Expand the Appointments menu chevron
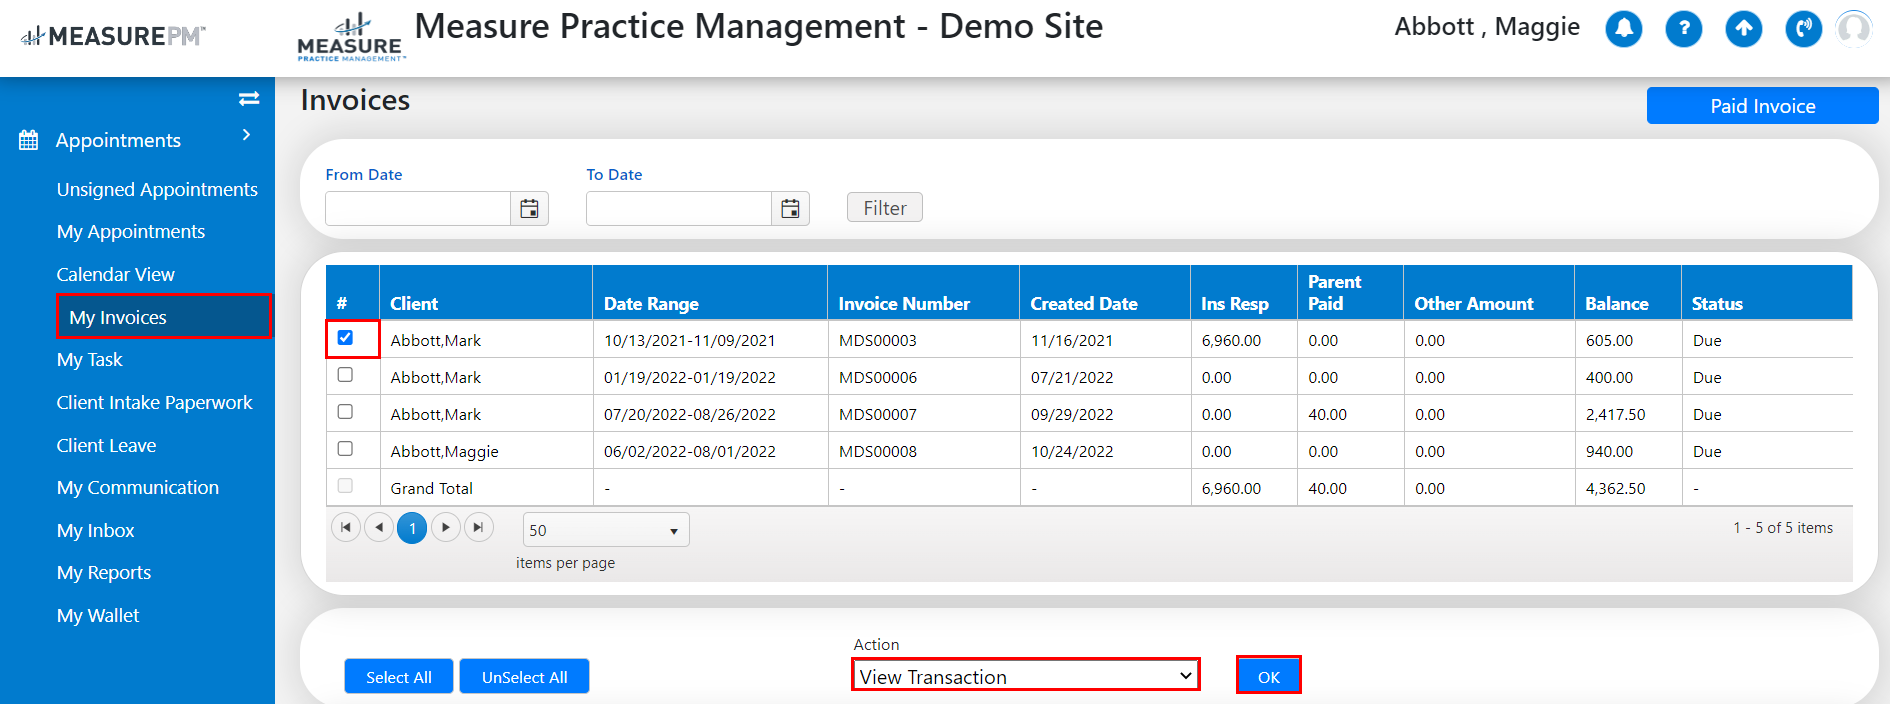Viewport: 1890px width, 704px height. [x=246, y=135]
